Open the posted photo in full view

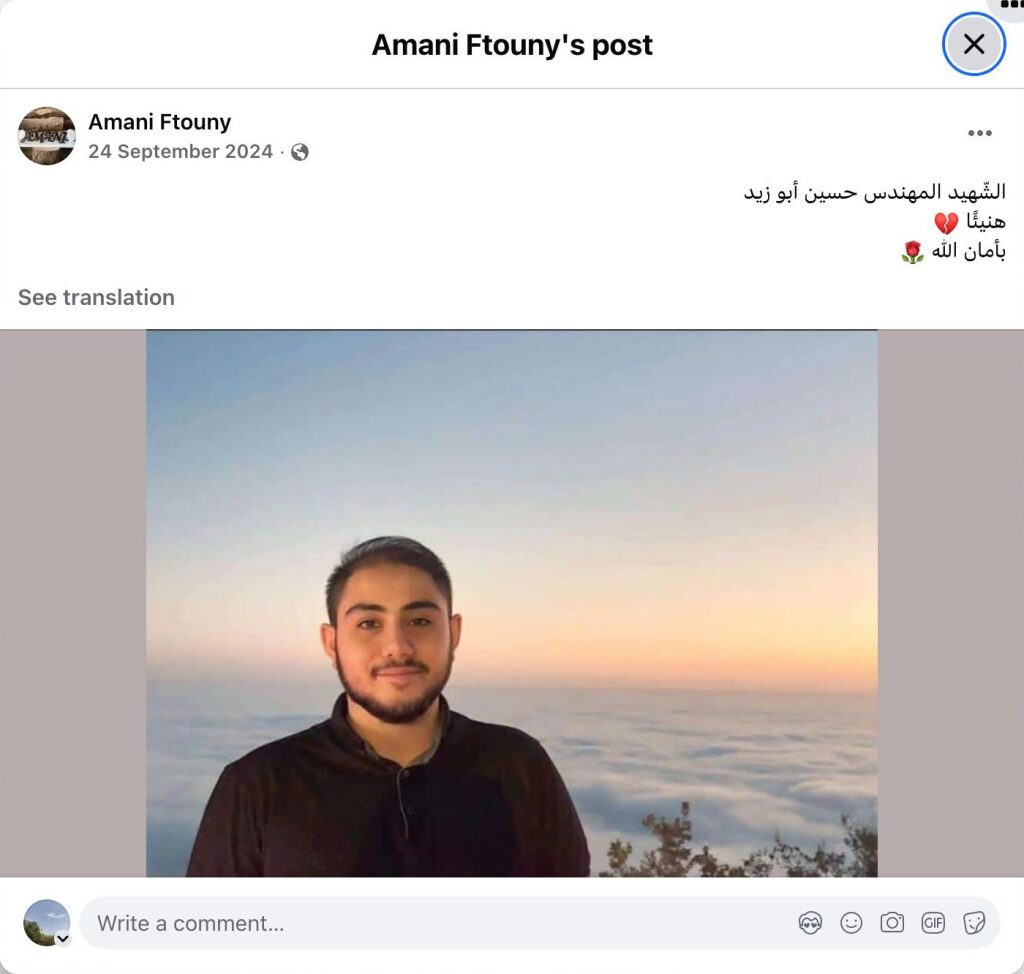(511, 604)
